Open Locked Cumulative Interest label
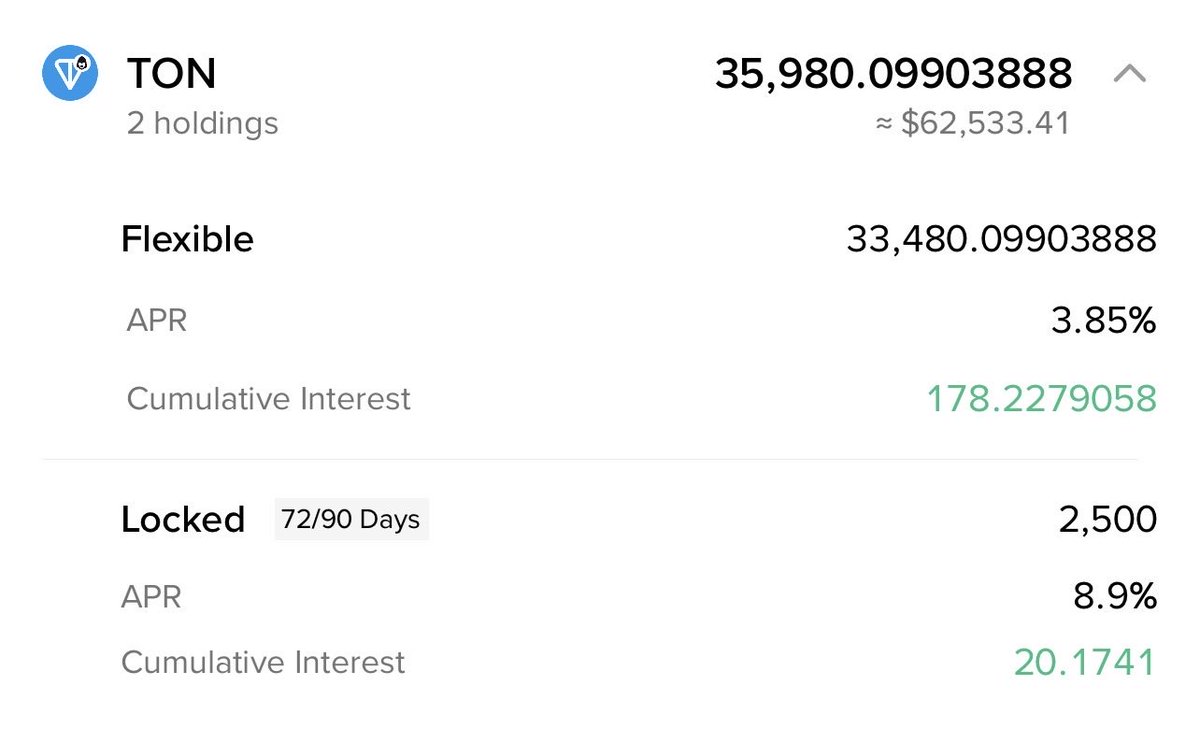This screenshot has height=743, width=1200. [263, 662]
